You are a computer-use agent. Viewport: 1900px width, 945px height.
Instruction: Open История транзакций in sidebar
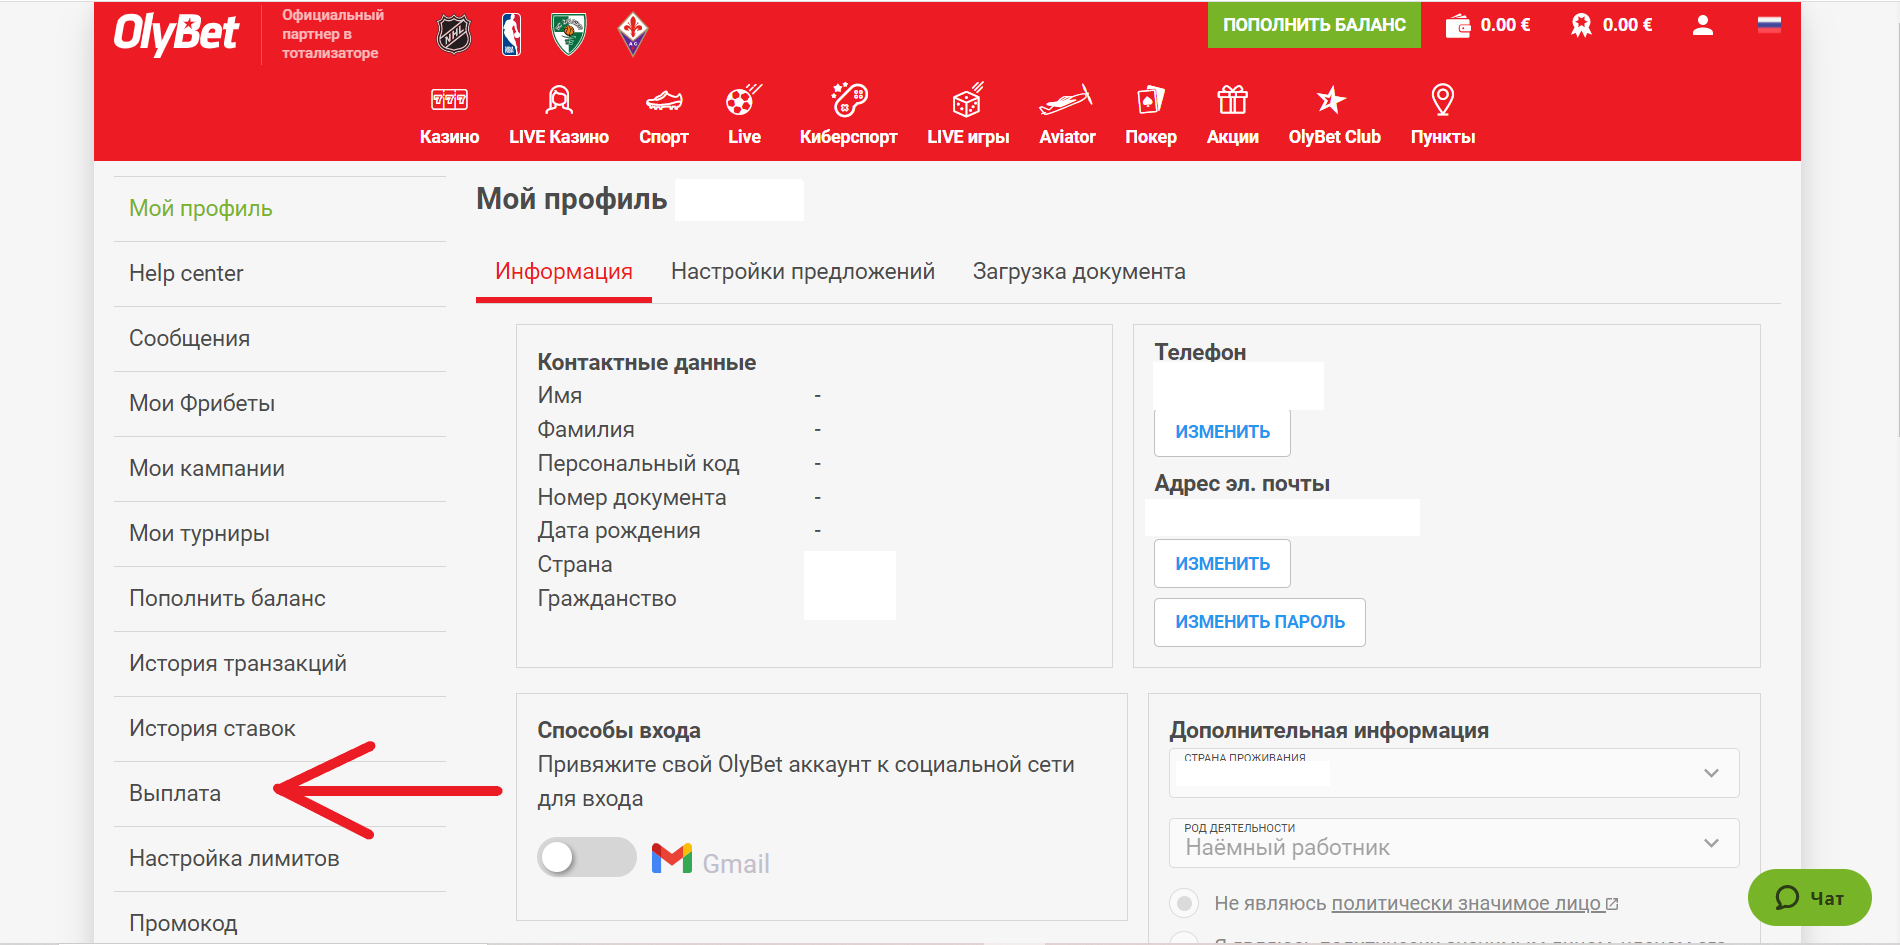(280, 664)
